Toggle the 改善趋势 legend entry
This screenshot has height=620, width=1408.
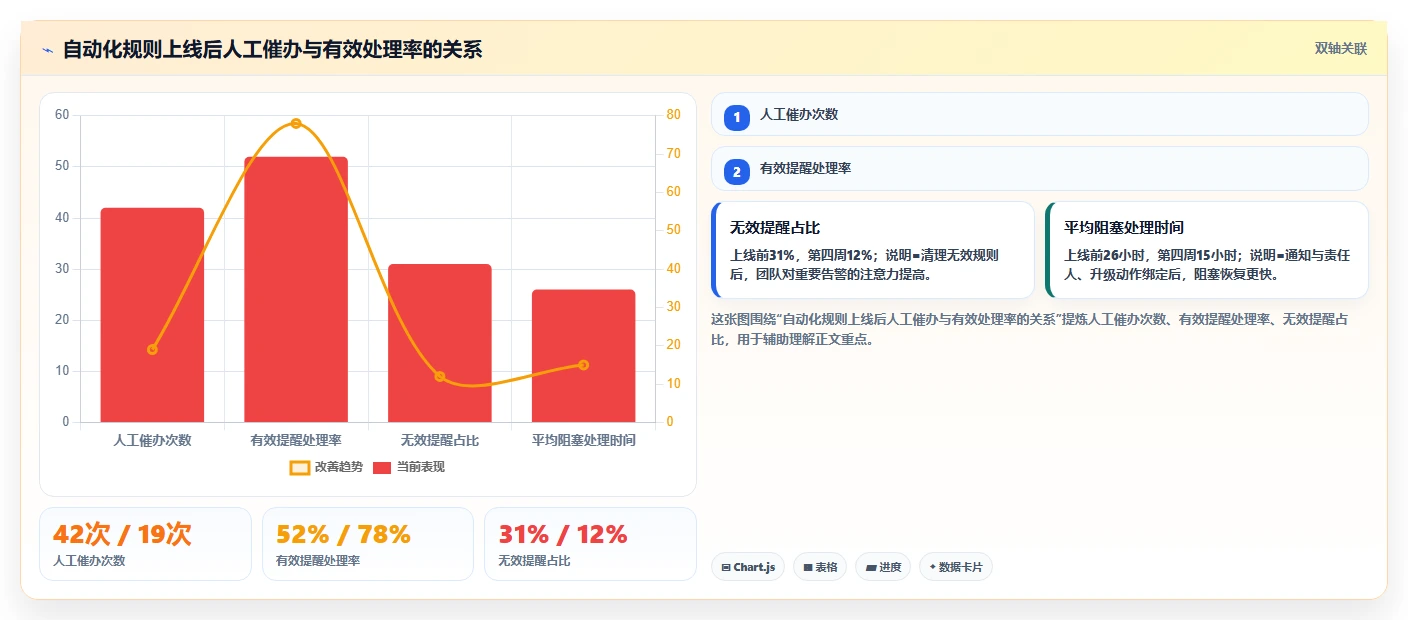coord(327,467)
